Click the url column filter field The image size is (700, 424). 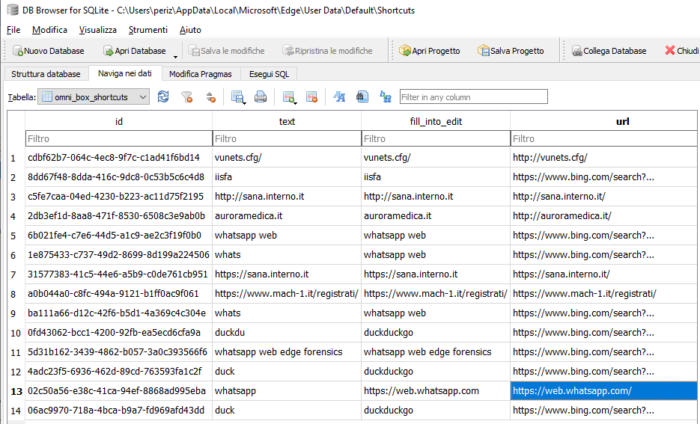click(x=604, y=139)
